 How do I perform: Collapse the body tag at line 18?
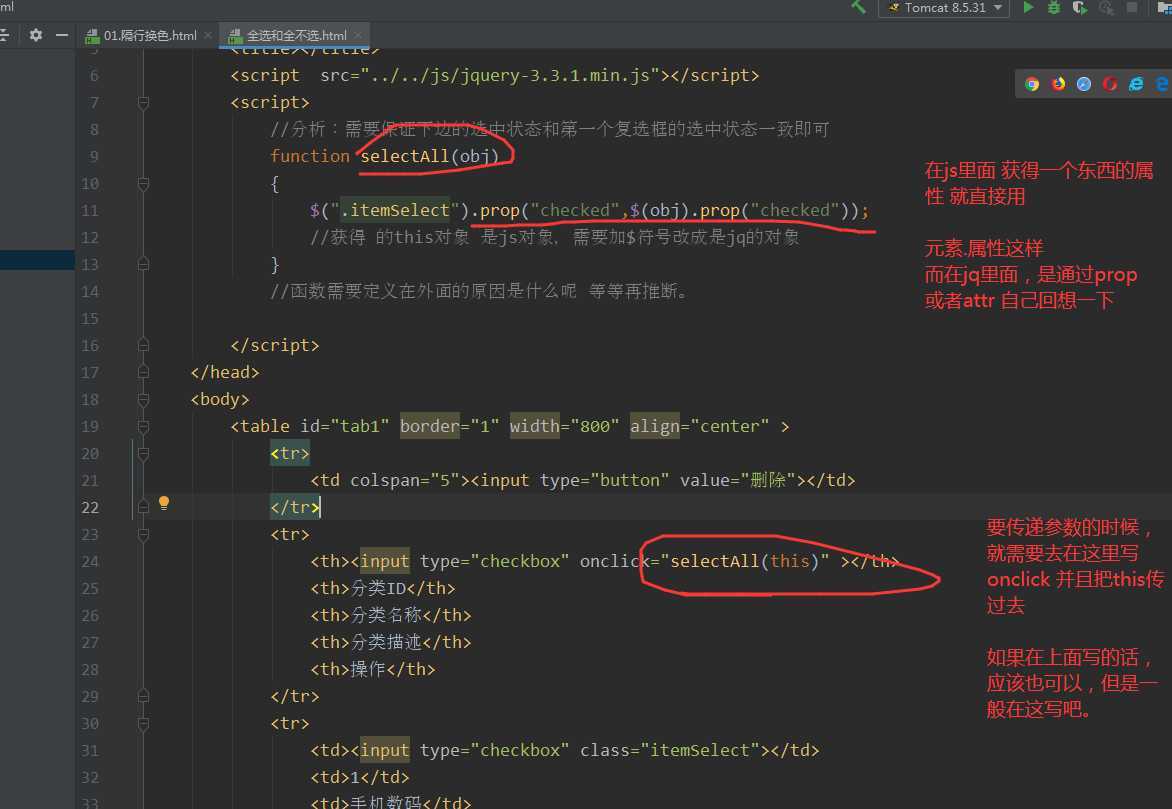144,399
